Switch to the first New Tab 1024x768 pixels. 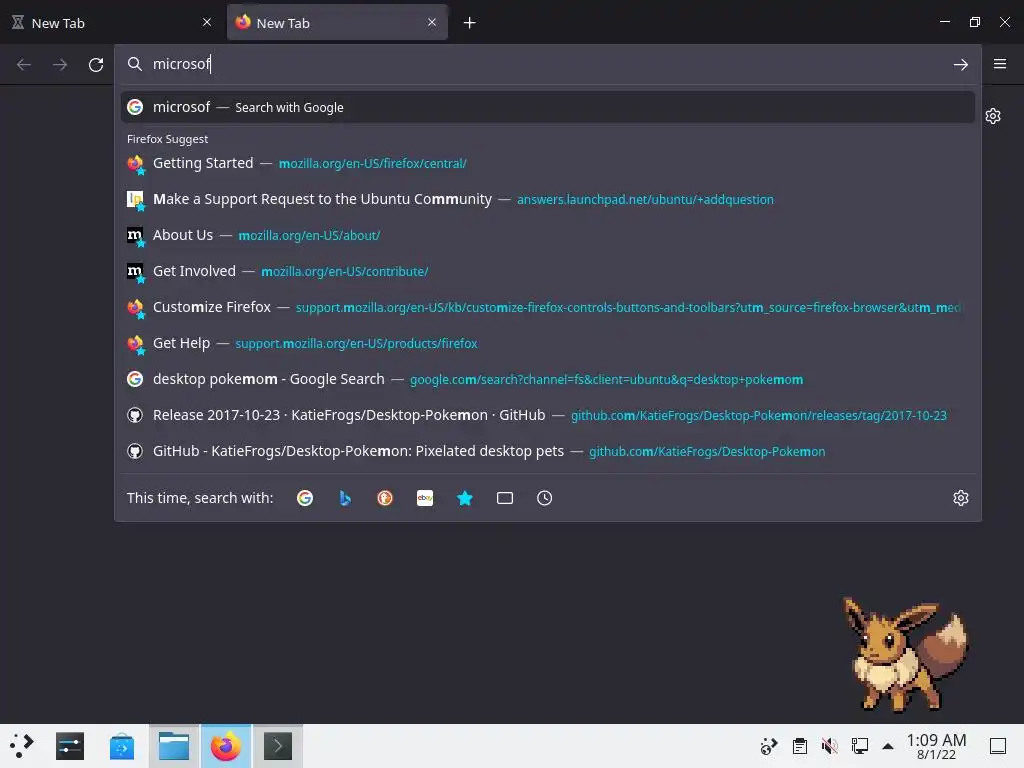112,23
